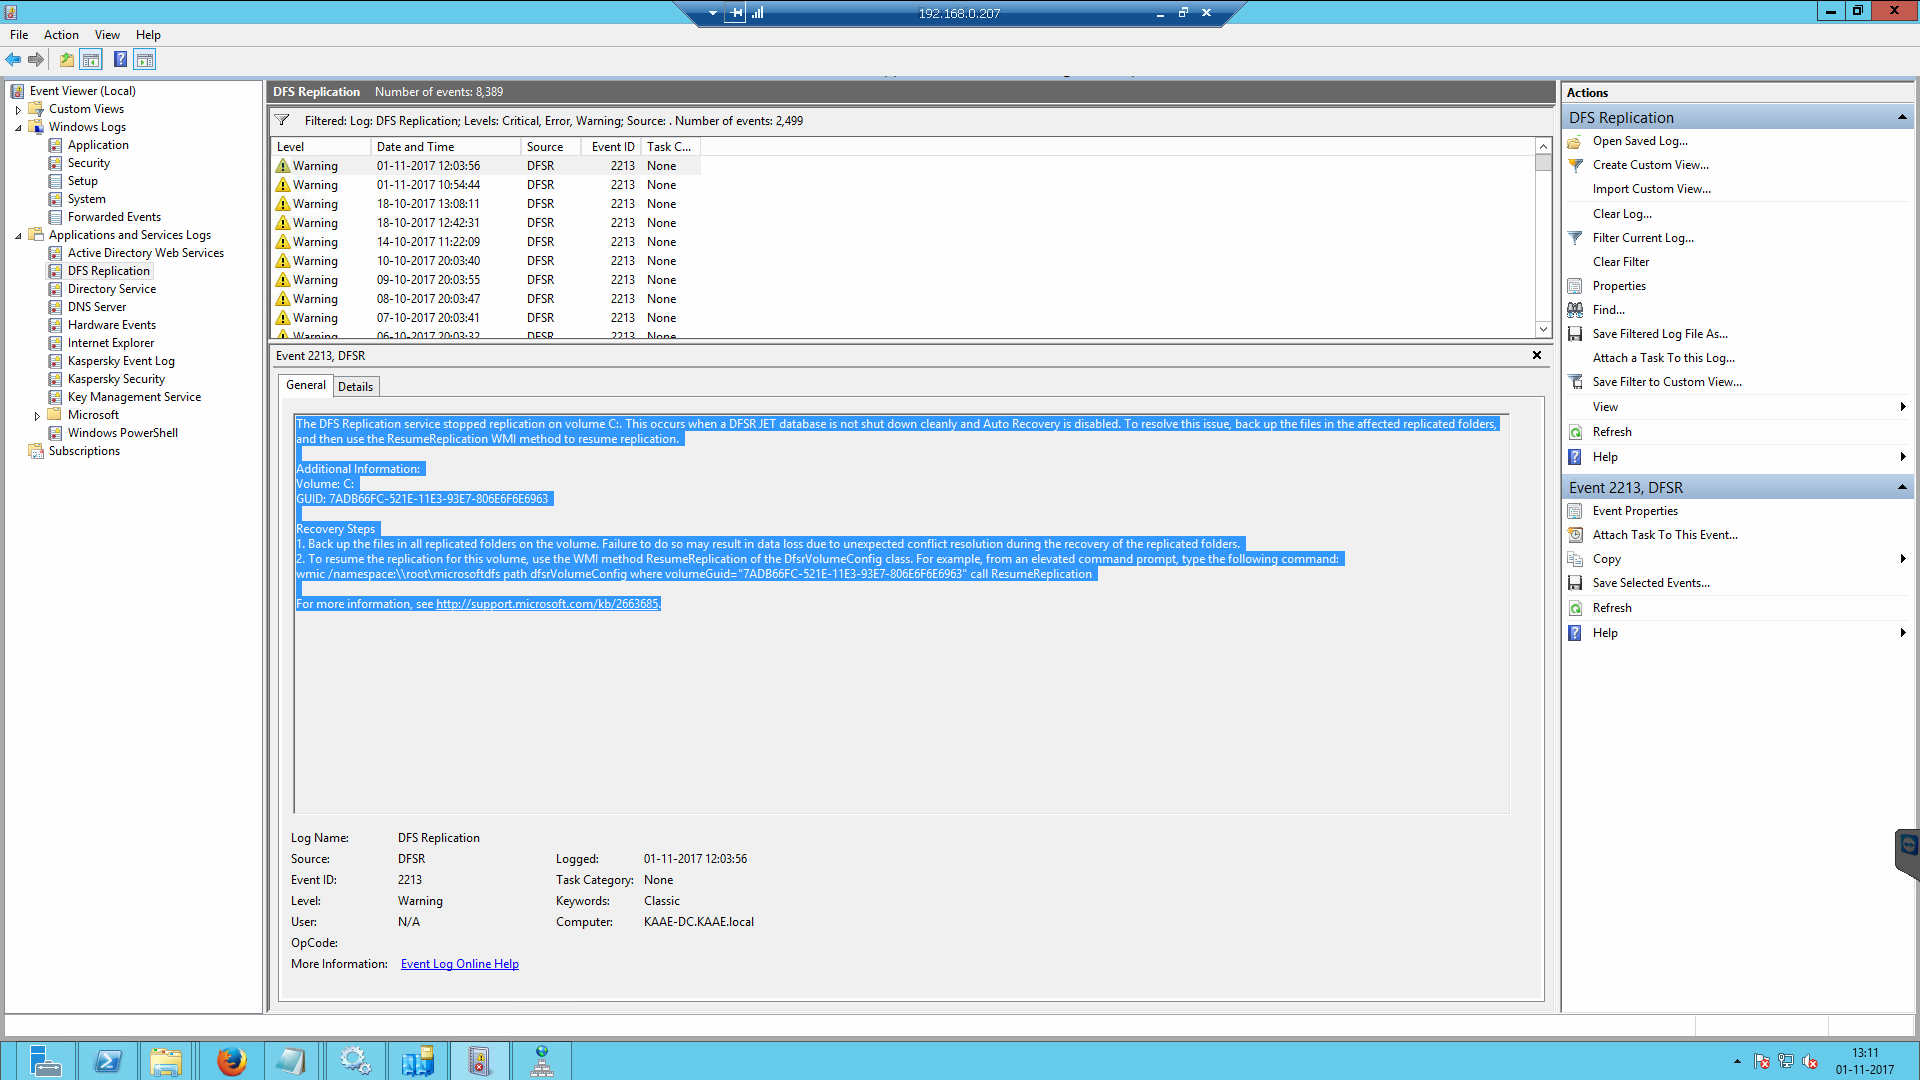
Task: Launch PowerShell from the taskbar
Action: pos(107,1061)
